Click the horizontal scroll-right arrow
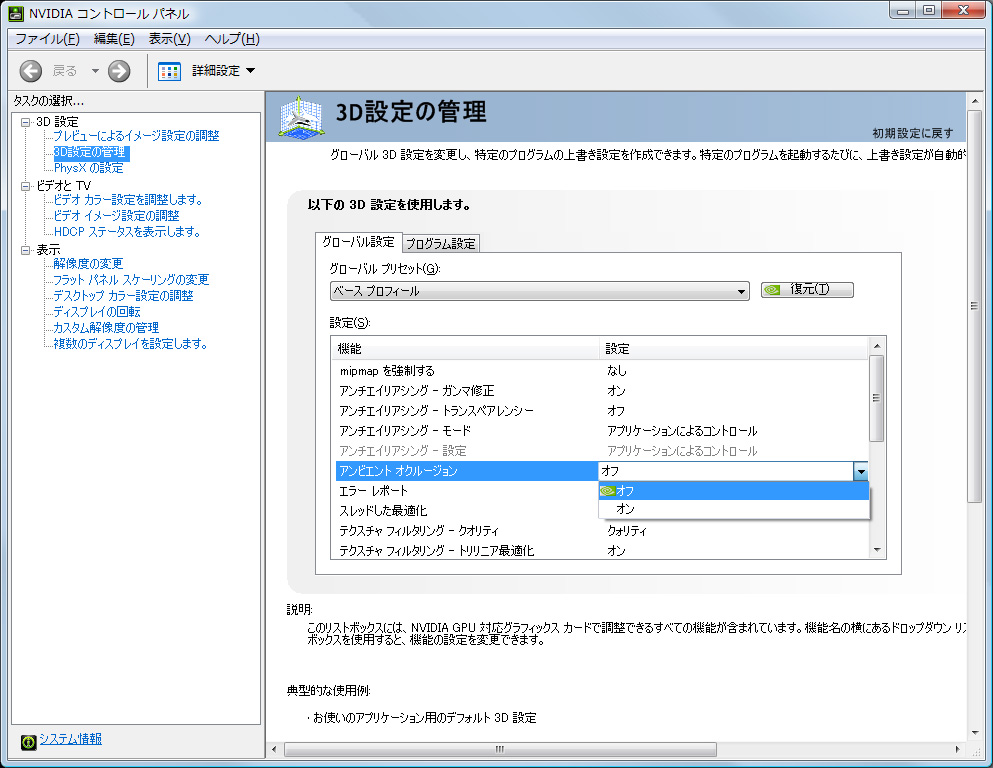 pos(958,750)
